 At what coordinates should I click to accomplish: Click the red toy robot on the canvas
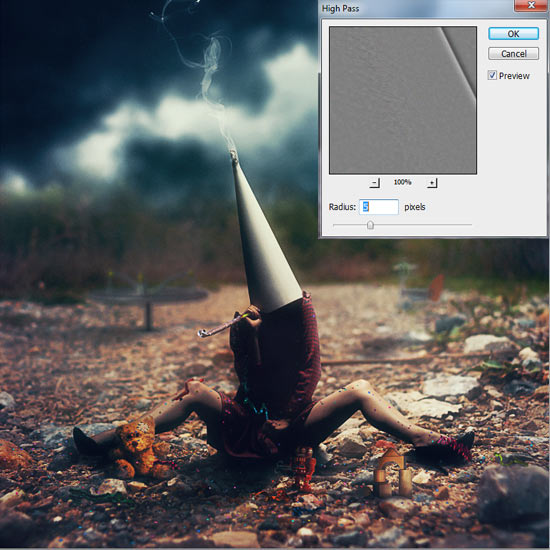coord(303,468)
